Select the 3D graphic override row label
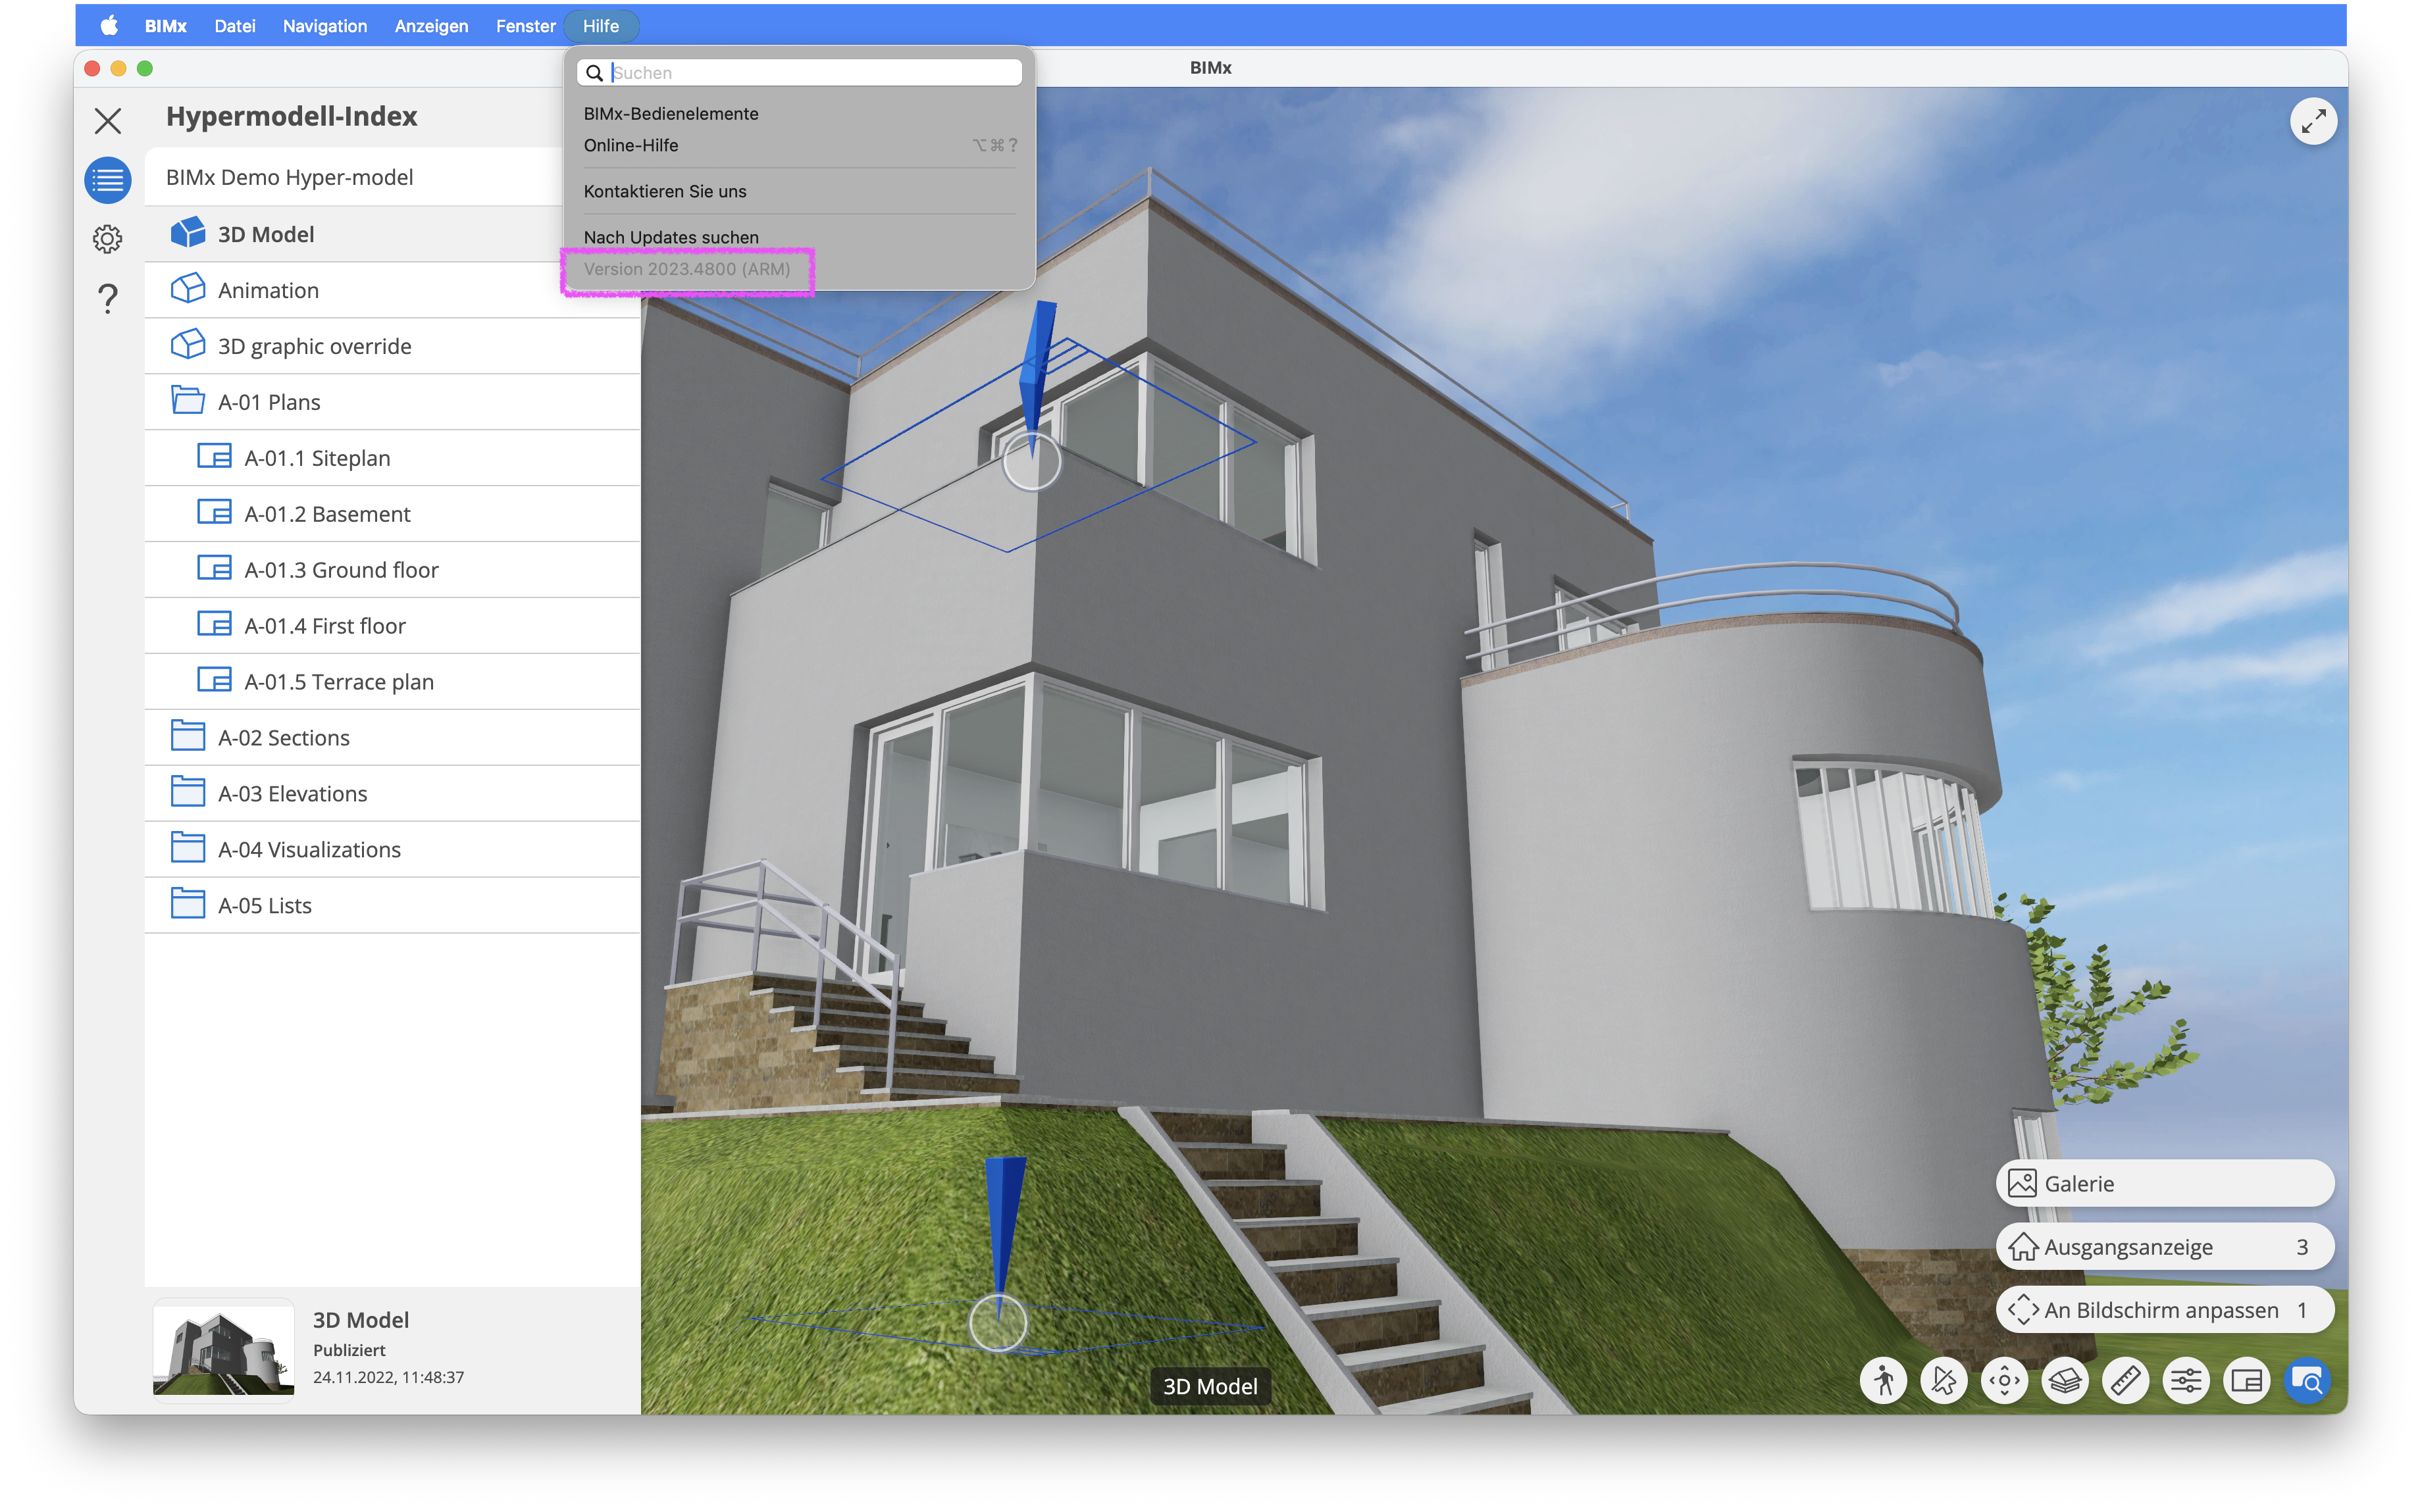Screen dimensions: 2422x1512 [x=314, y=346]
